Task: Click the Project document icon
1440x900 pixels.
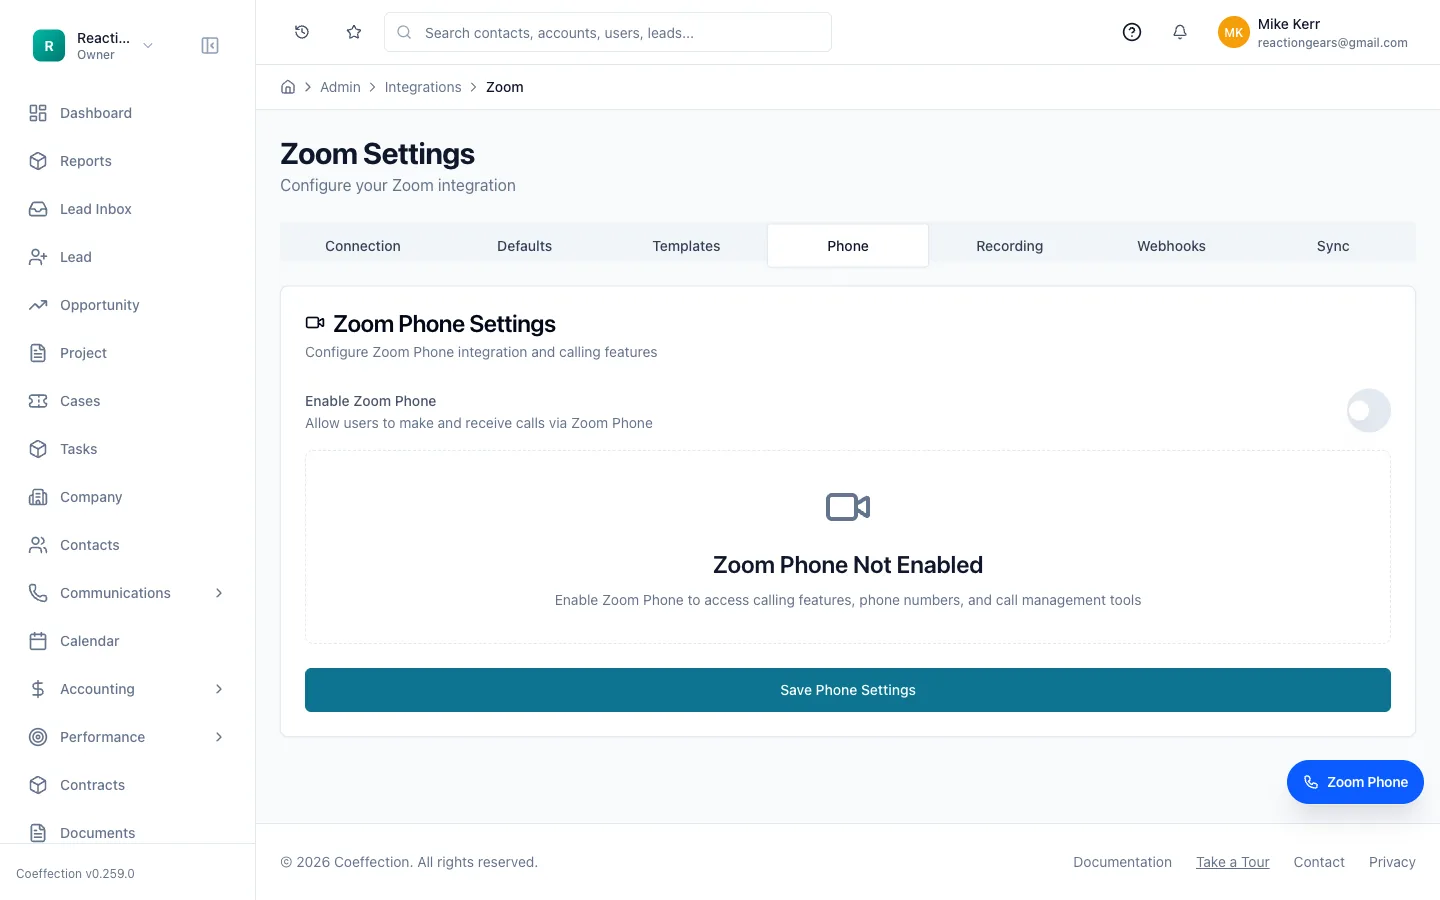Action: coord(38,353)
